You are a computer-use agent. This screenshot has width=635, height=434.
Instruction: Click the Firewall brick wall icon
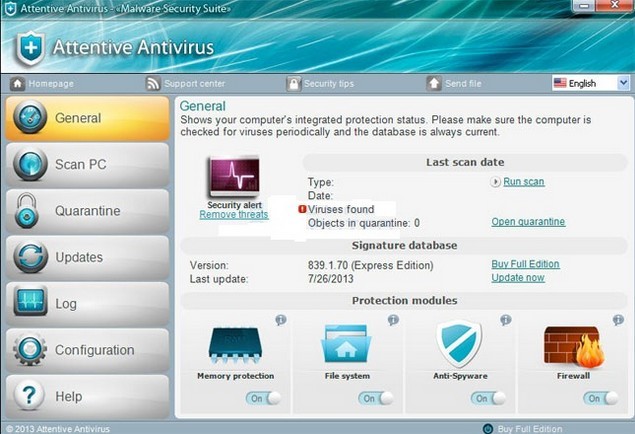(x=574, y=346)
